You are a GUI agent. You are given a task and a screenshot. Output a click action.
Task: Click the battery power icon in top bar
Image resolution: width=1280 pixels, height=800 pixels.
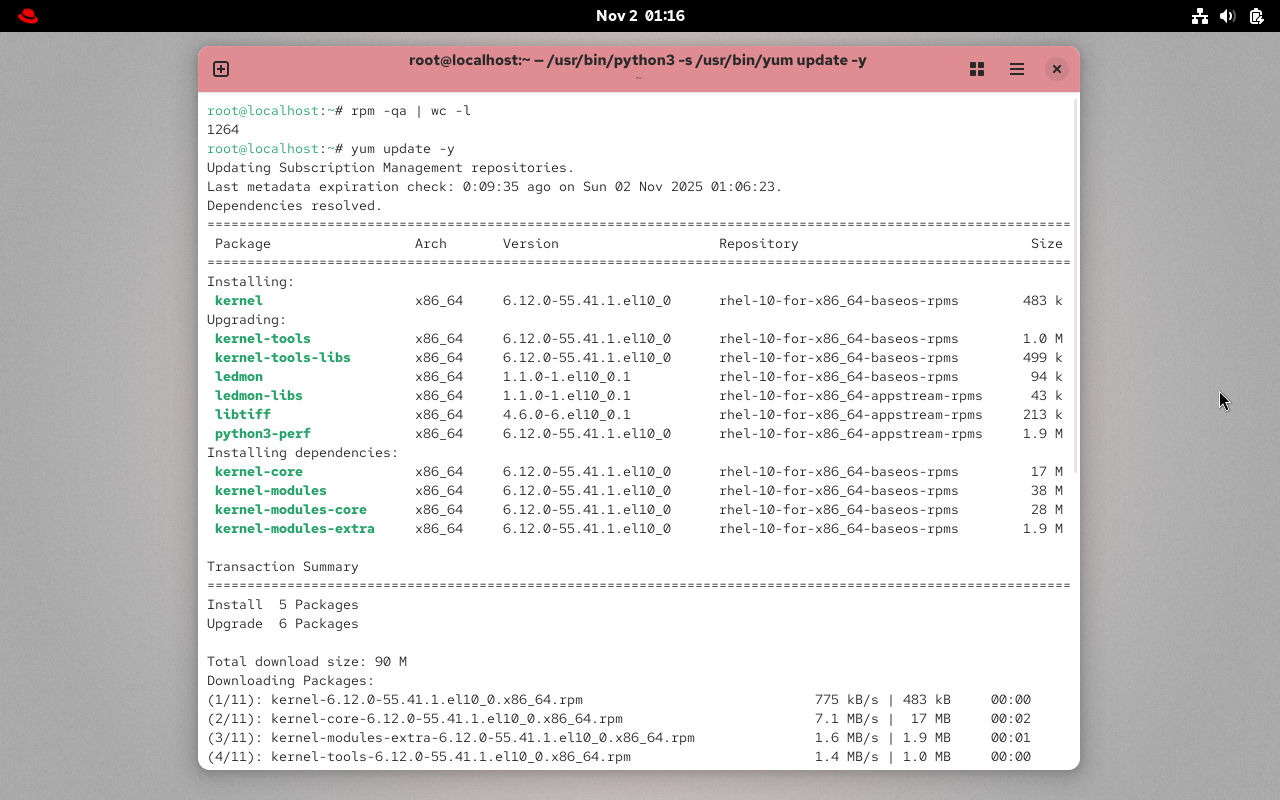coord(1256,16)
